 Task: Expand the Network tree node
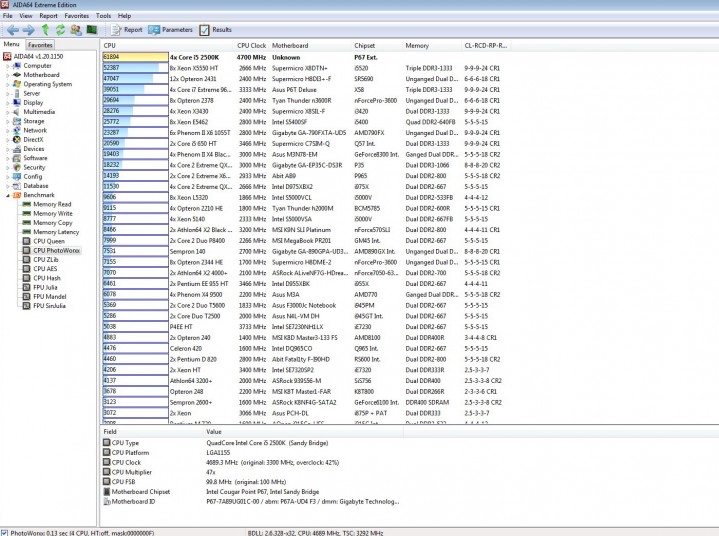coord(7,131)
